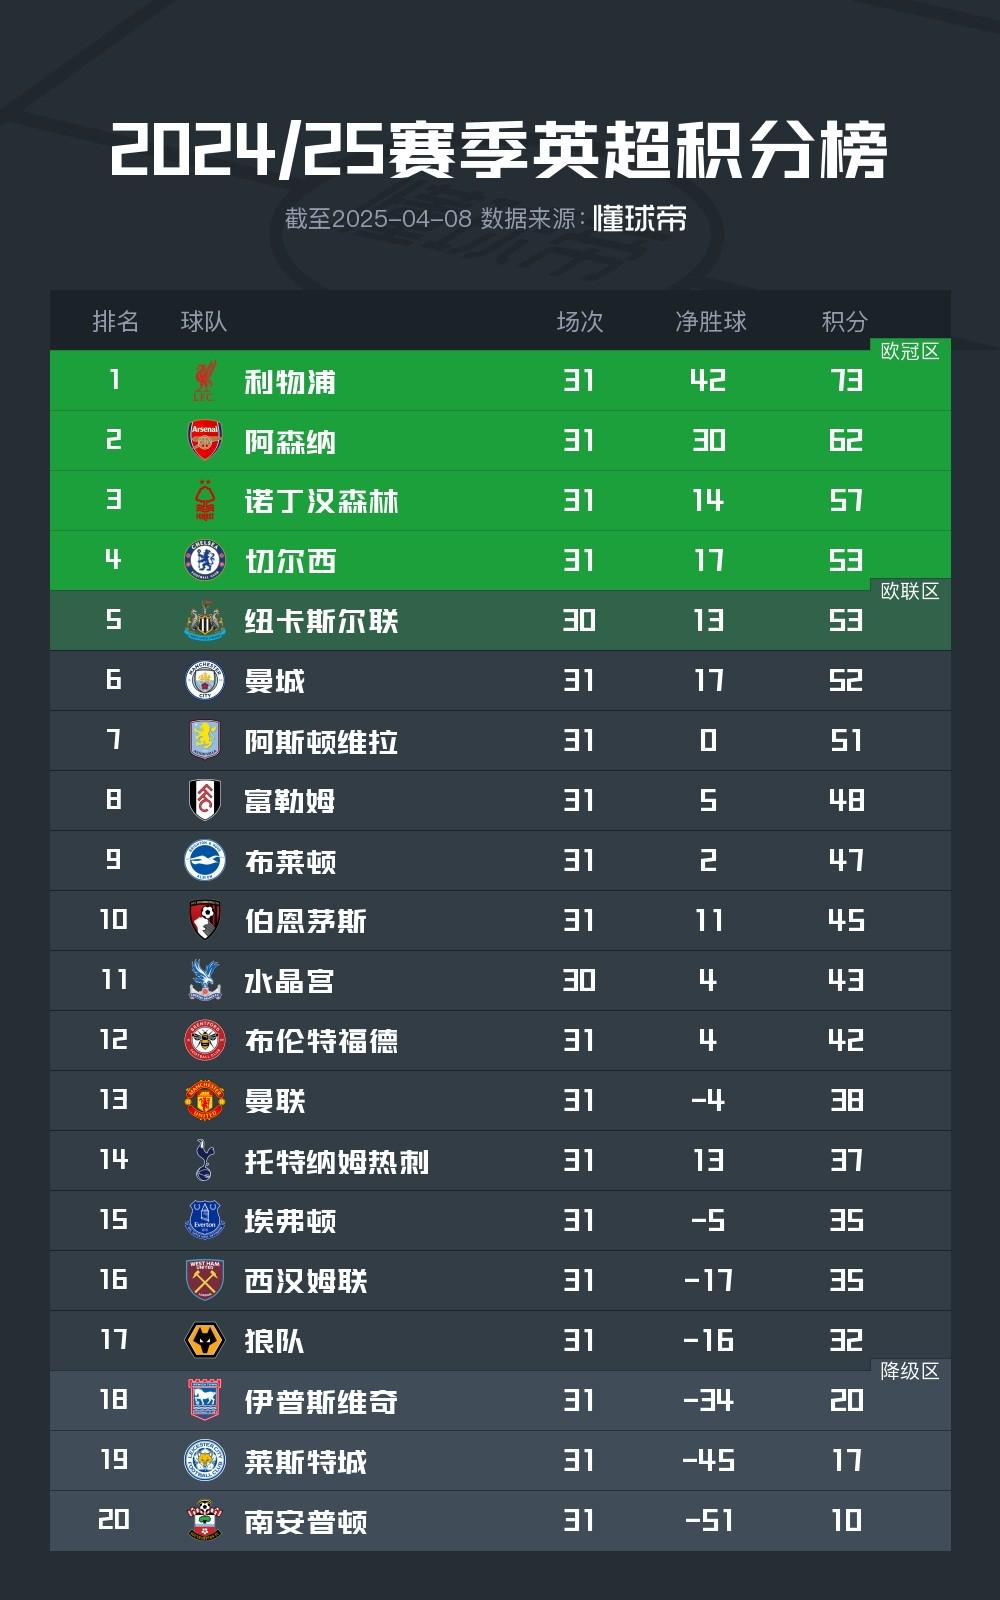Click the Everton club badge
The image size is (1000, 1600).
205,1220
